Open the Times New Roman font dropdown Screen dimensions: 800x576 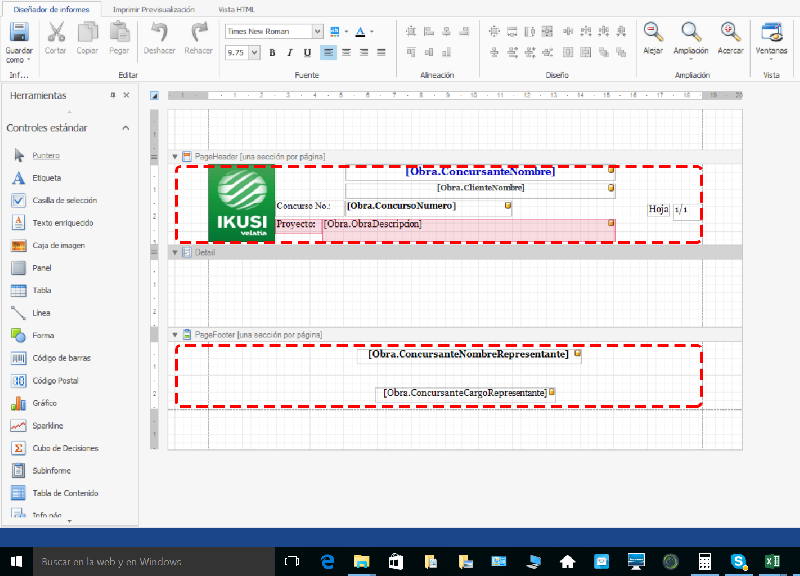[318, 31]
